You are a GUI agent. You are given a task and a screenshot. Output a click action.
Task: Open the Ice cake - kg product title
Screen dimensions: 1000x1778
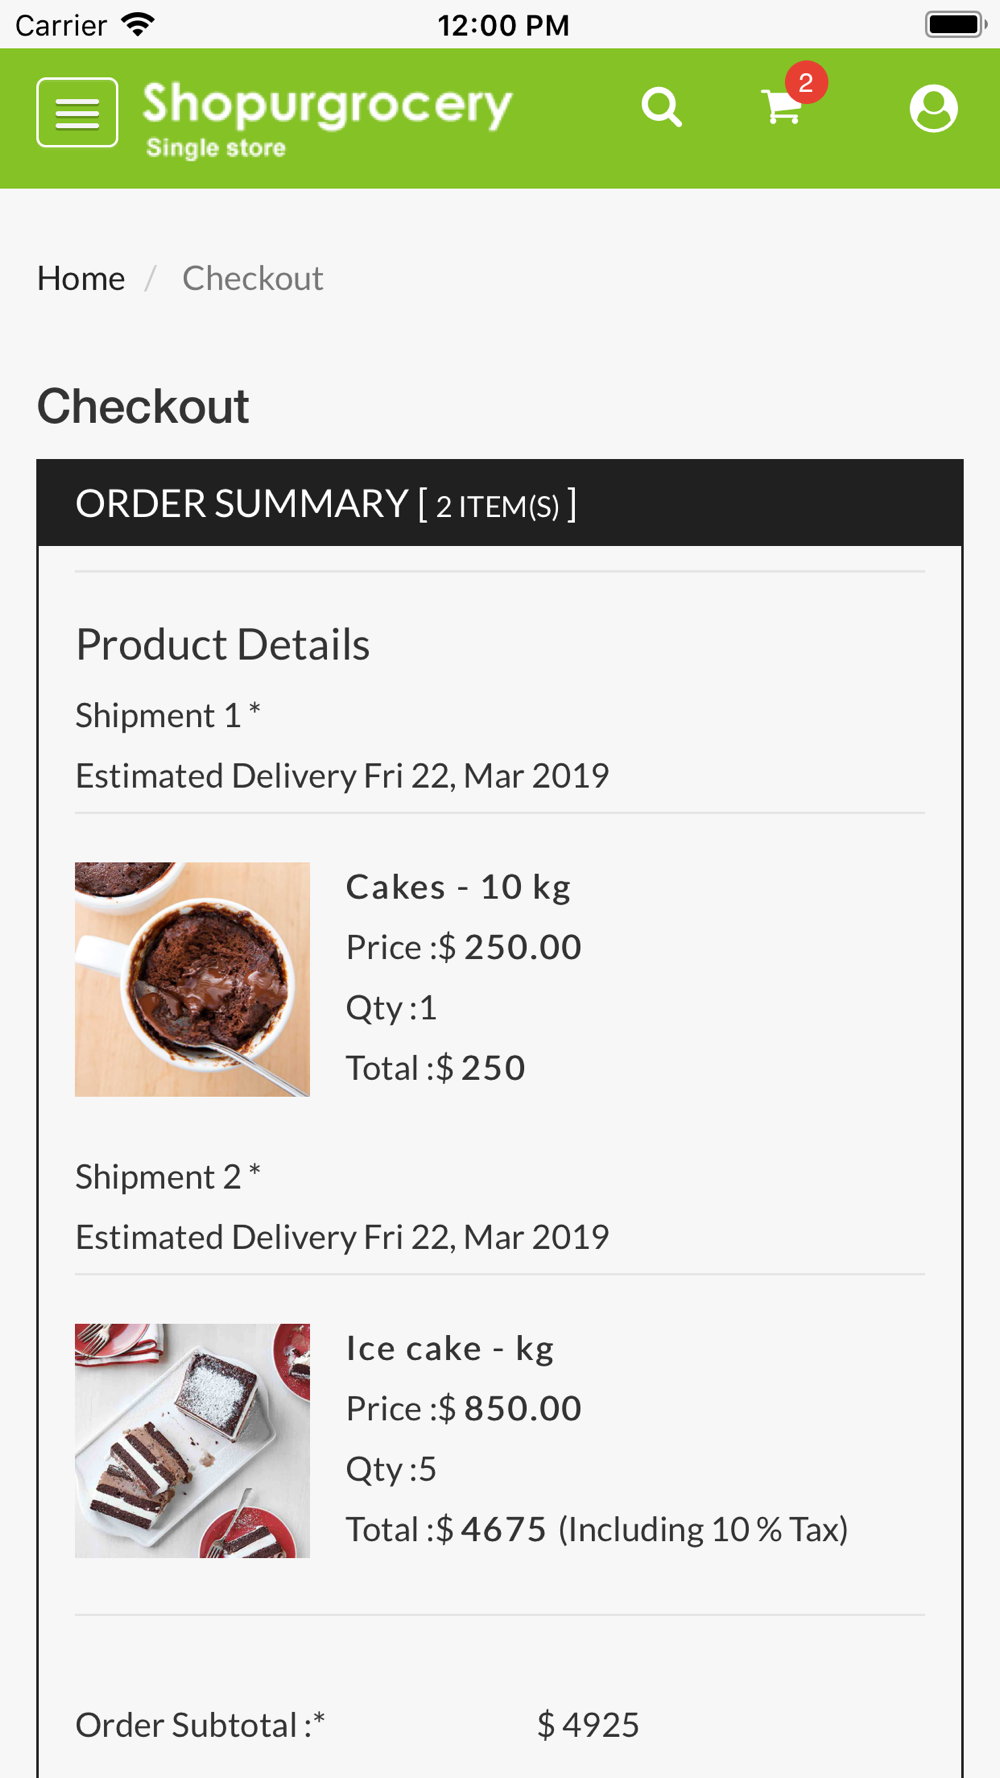point(449,1348)
